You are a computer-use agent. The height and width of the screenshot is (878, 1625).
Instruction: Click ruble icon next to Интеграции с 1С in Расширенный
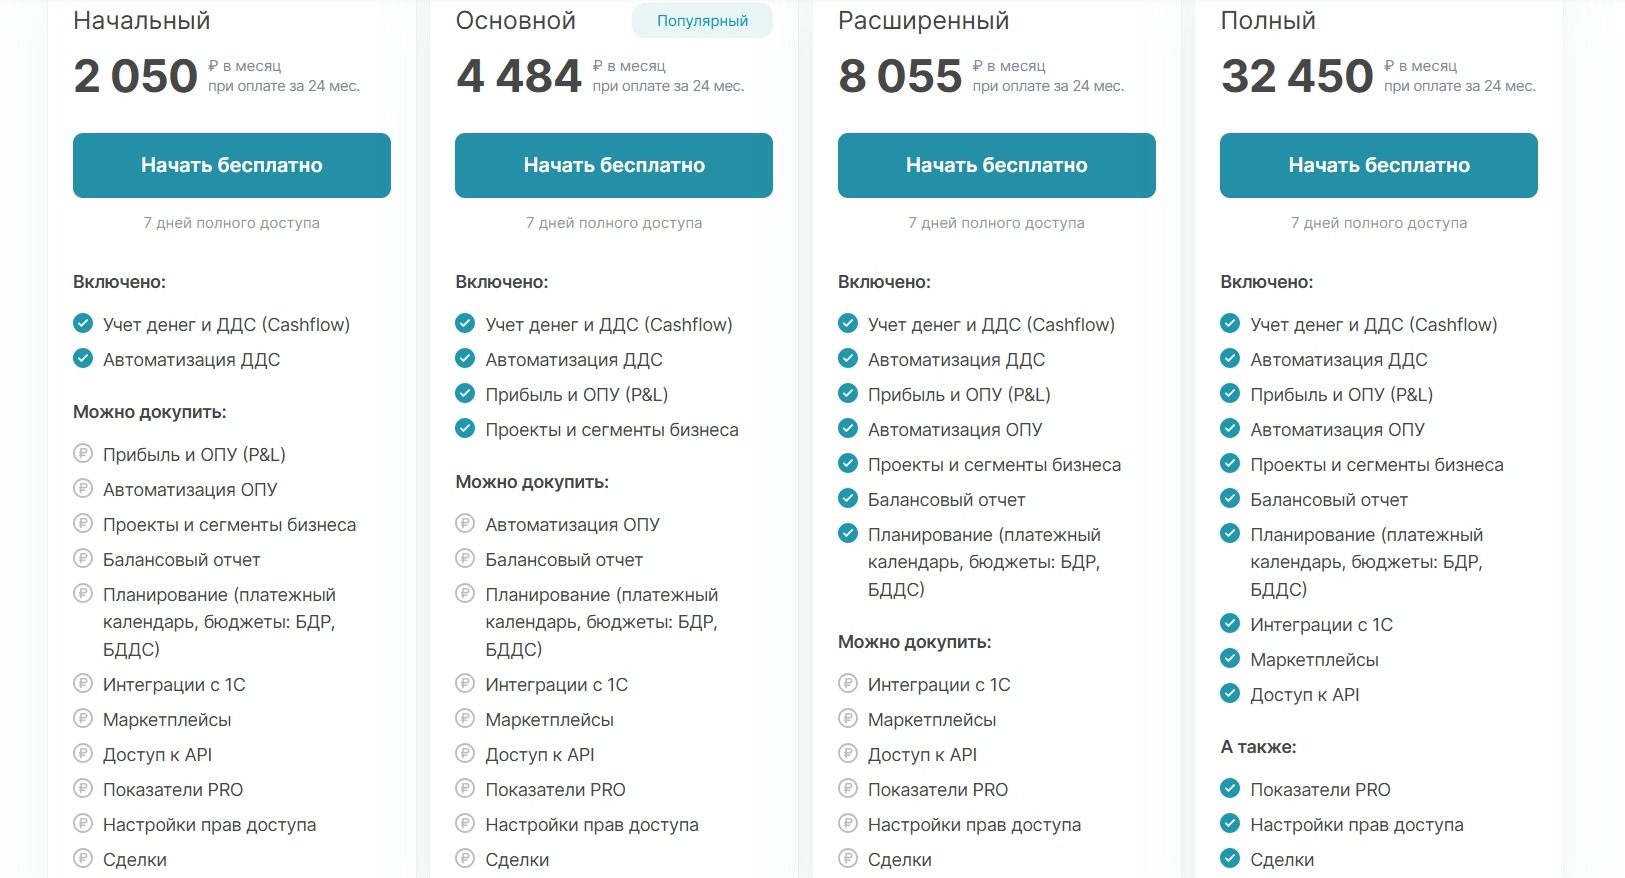[848, 684]
